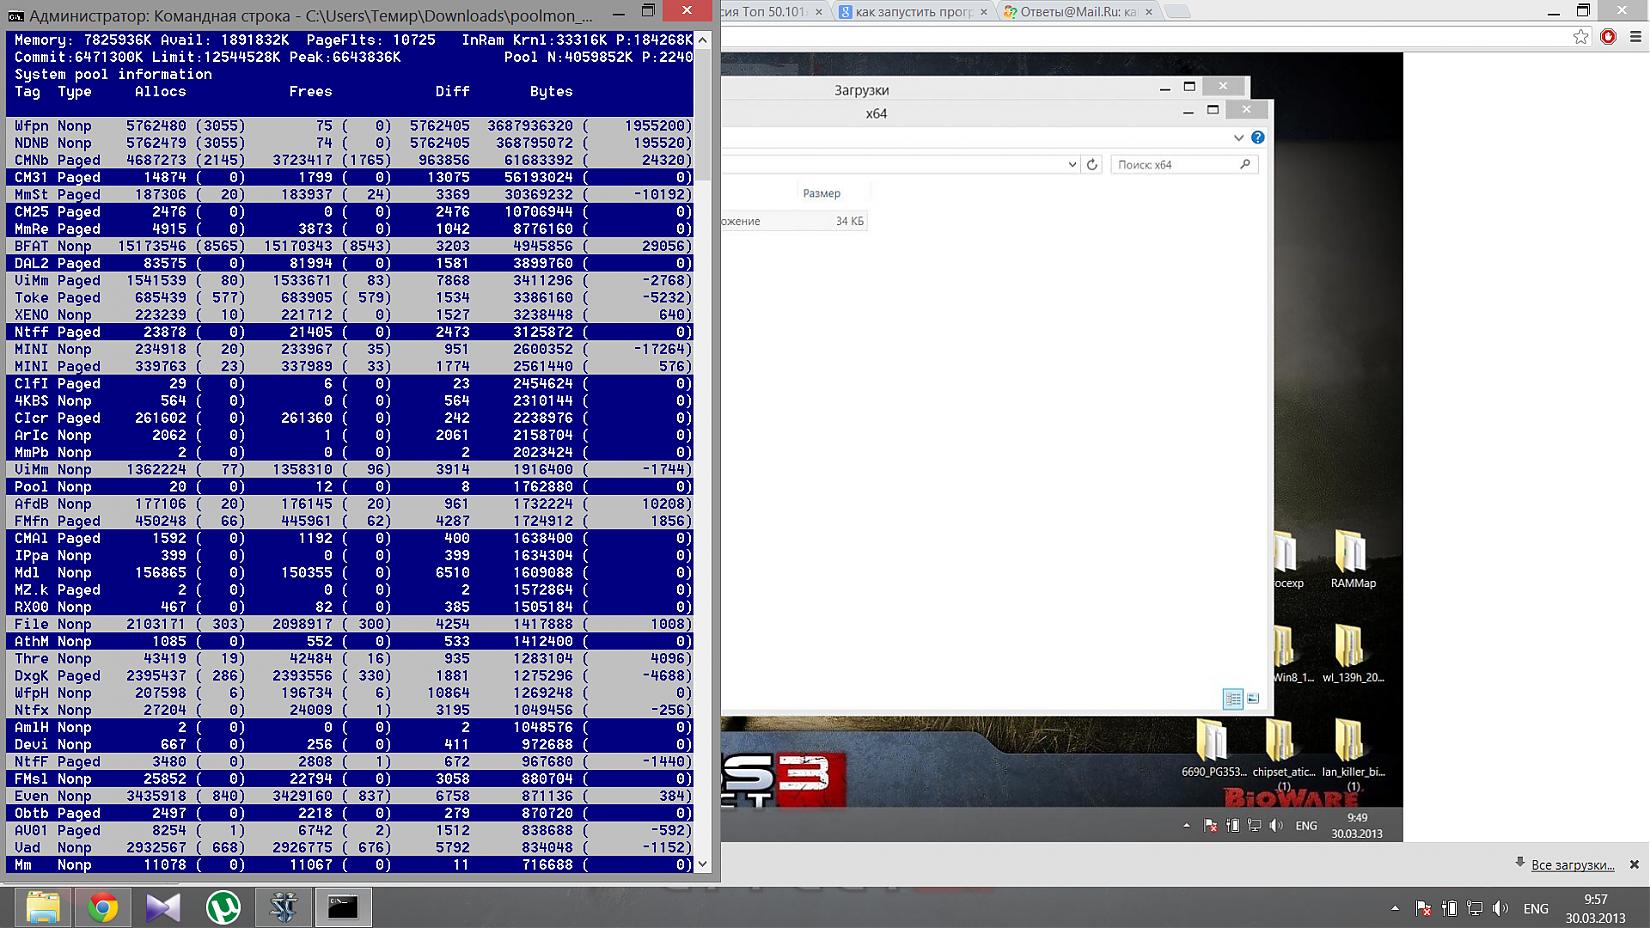Screen dimensions: 1650x928
Task: Bookmark the page with the star icon
Action: (1580, 37)
